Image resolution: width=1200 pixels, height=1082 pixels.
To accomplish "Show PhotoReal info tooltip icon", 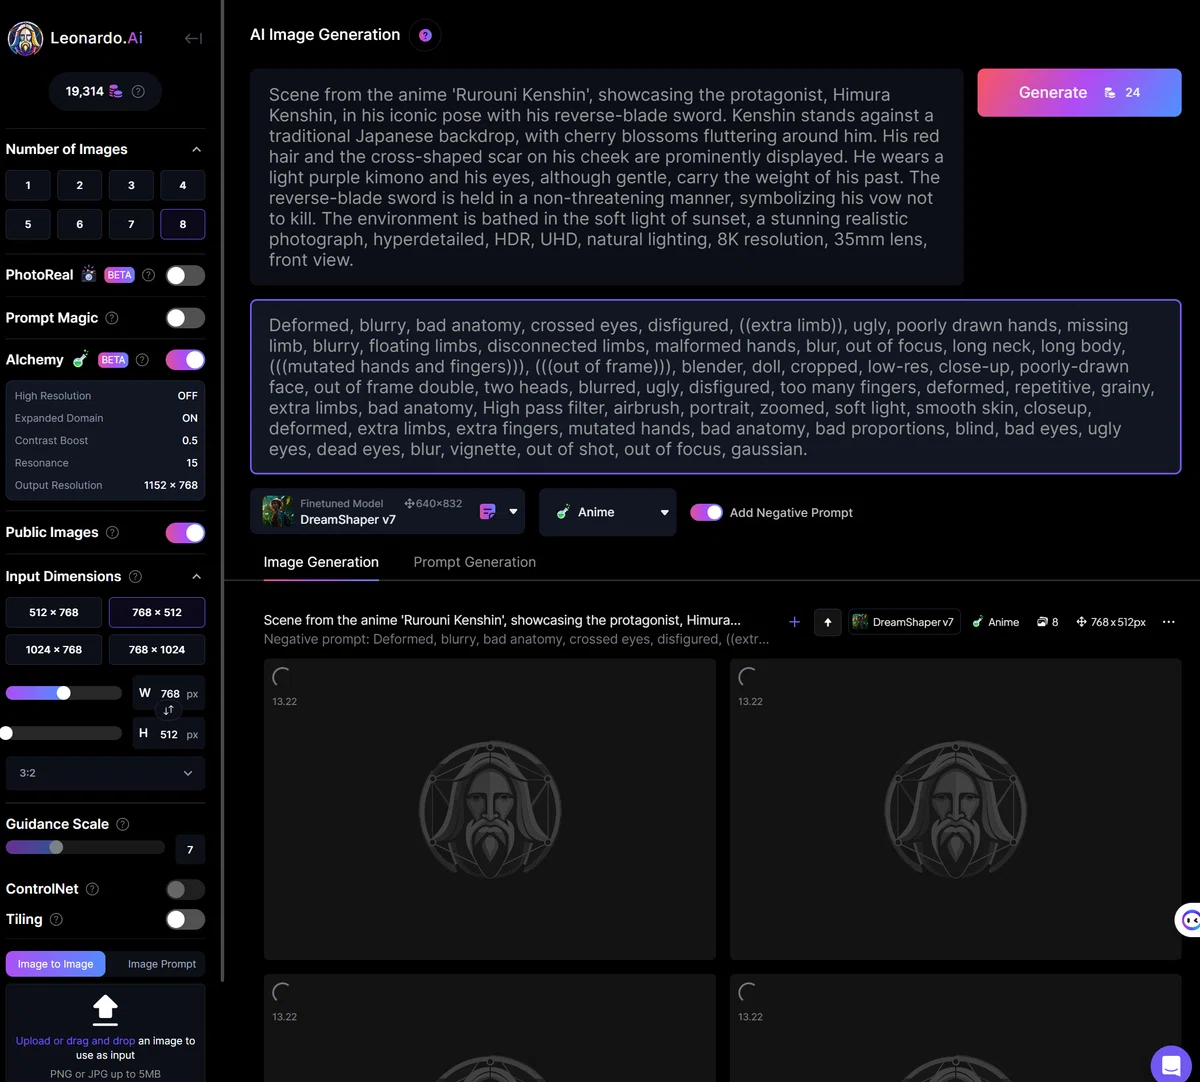I will click(148, 275).
